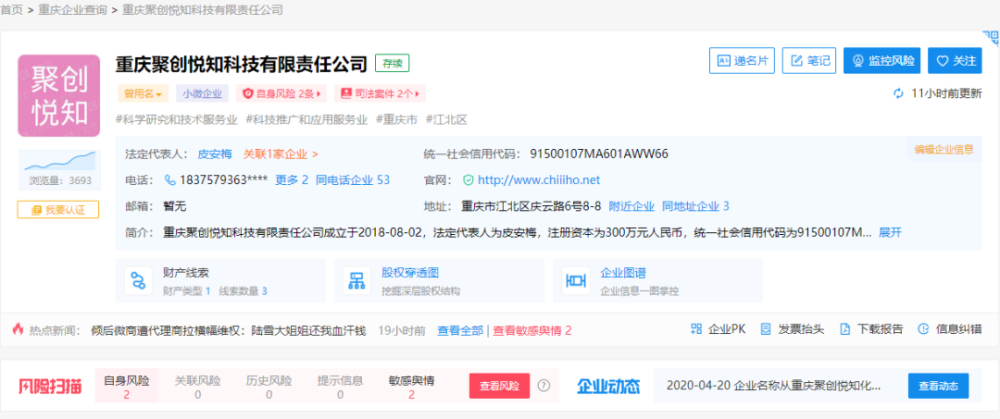Image resolution: width=1000 pixels, height=419 pixels.
Task: Open 查看敏感舆情 2 link
Action: click(532, 330)
